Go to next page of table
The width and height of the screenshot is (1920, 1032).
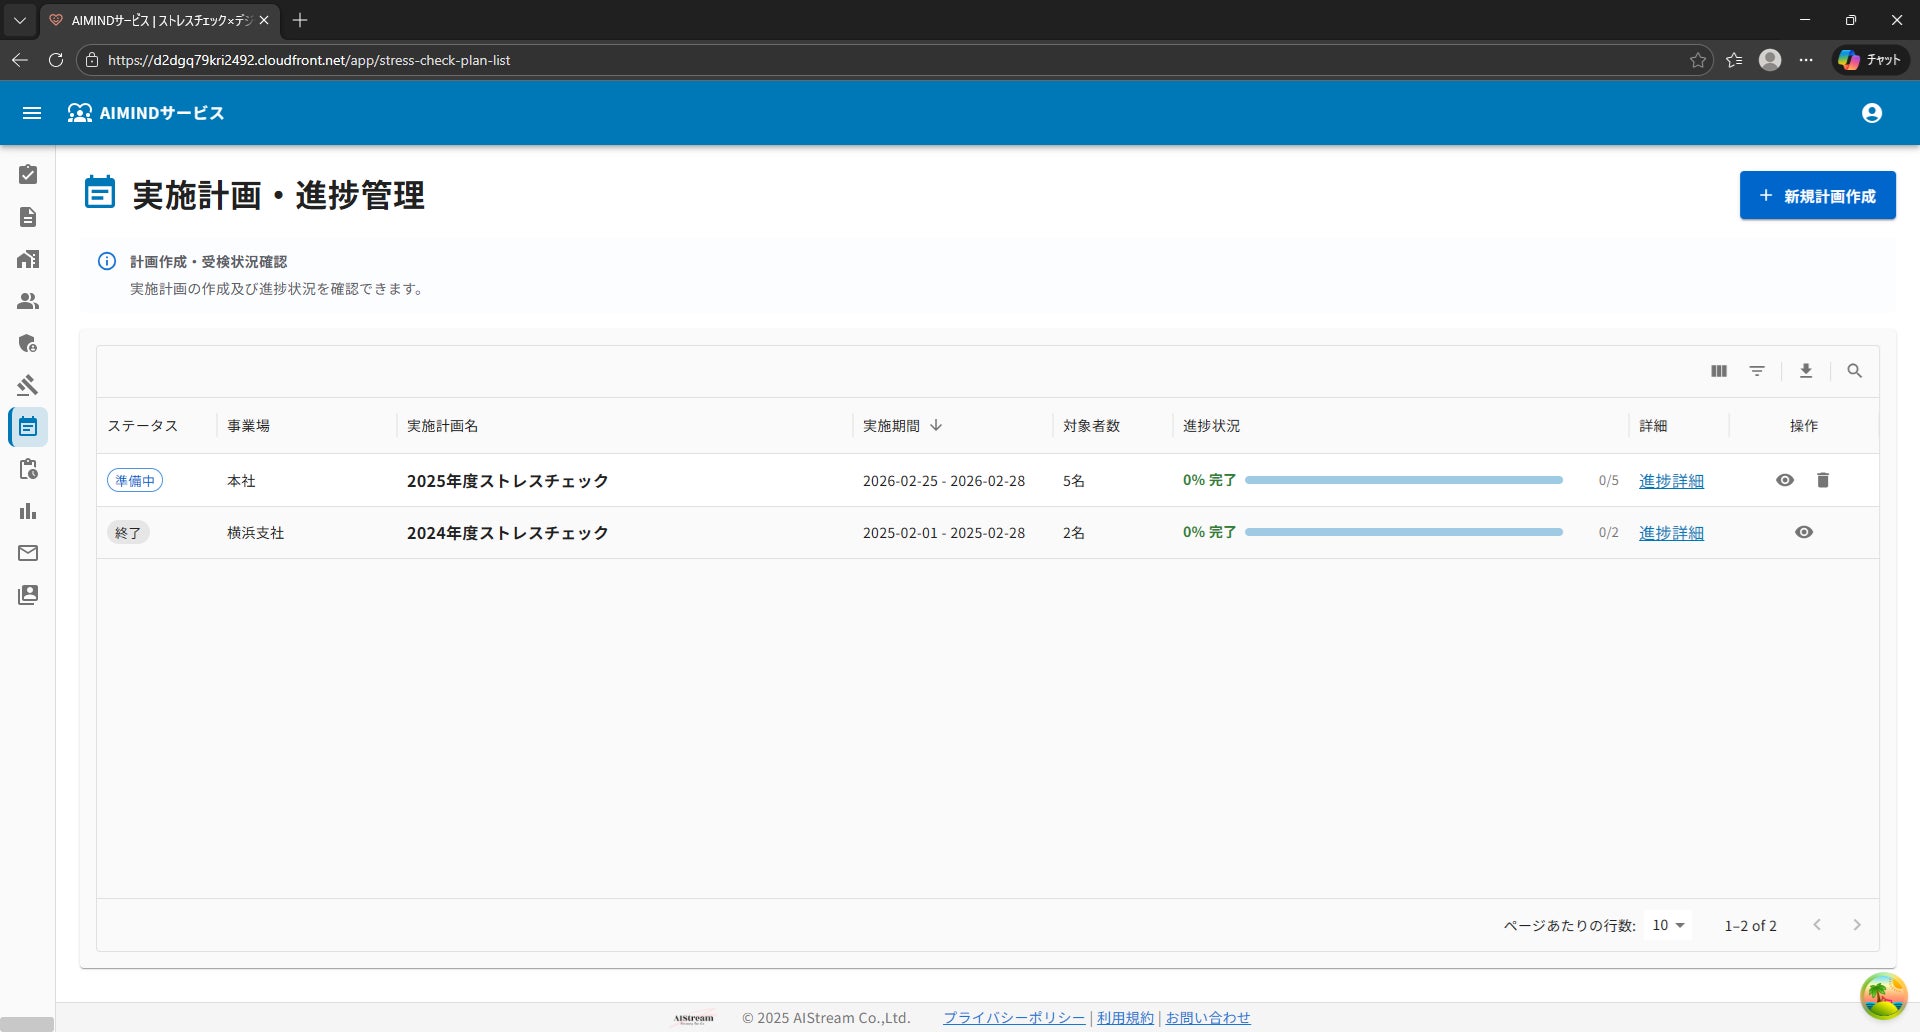click(x=1856, y=925)
